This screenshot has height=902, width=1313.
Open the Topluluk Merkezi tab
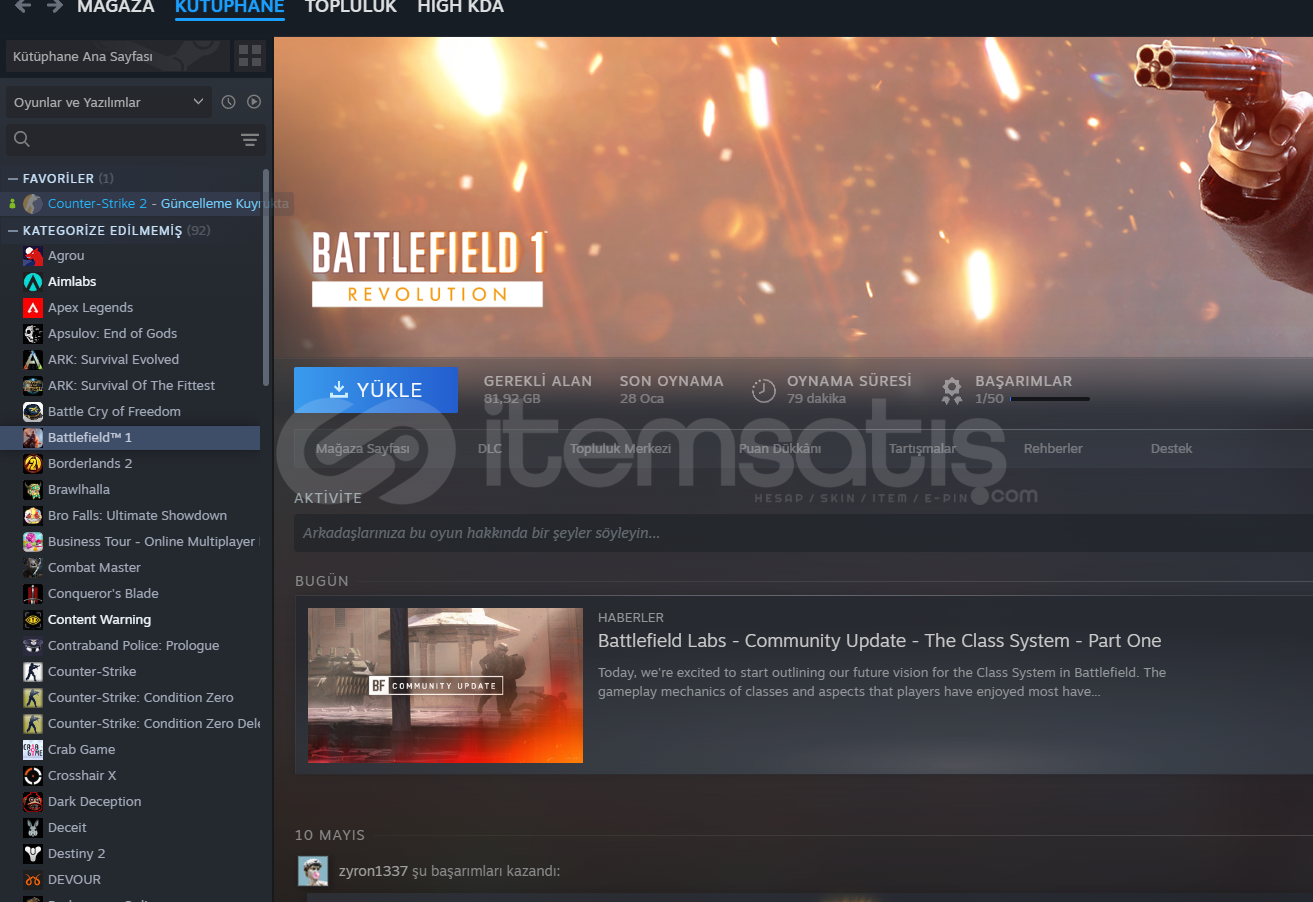point(620,449)
